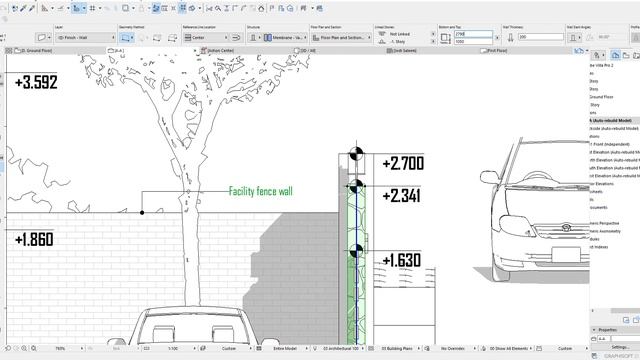Viewport: 640px width, 360px height.
Task: Click the flip reference line icon
Action: pyautogui.click(x=236, y=38)
